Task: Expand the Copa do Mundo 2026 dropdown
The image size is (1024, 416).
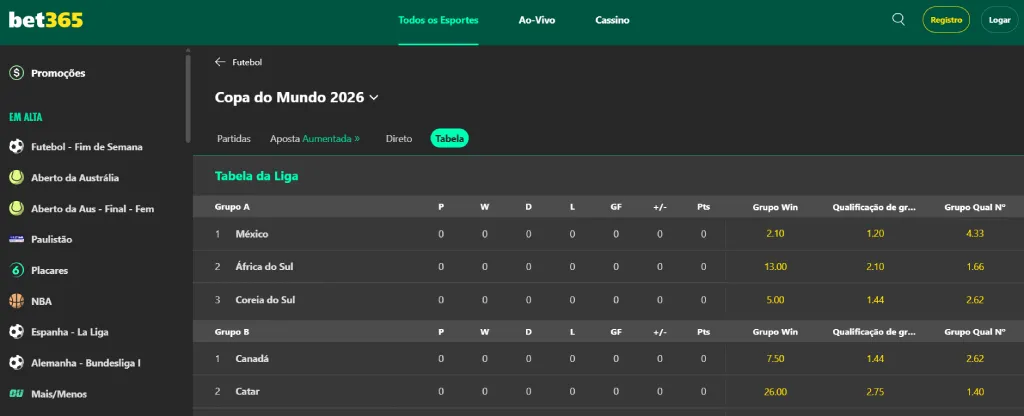Action: pyautogui.click(x=374, y=98)
